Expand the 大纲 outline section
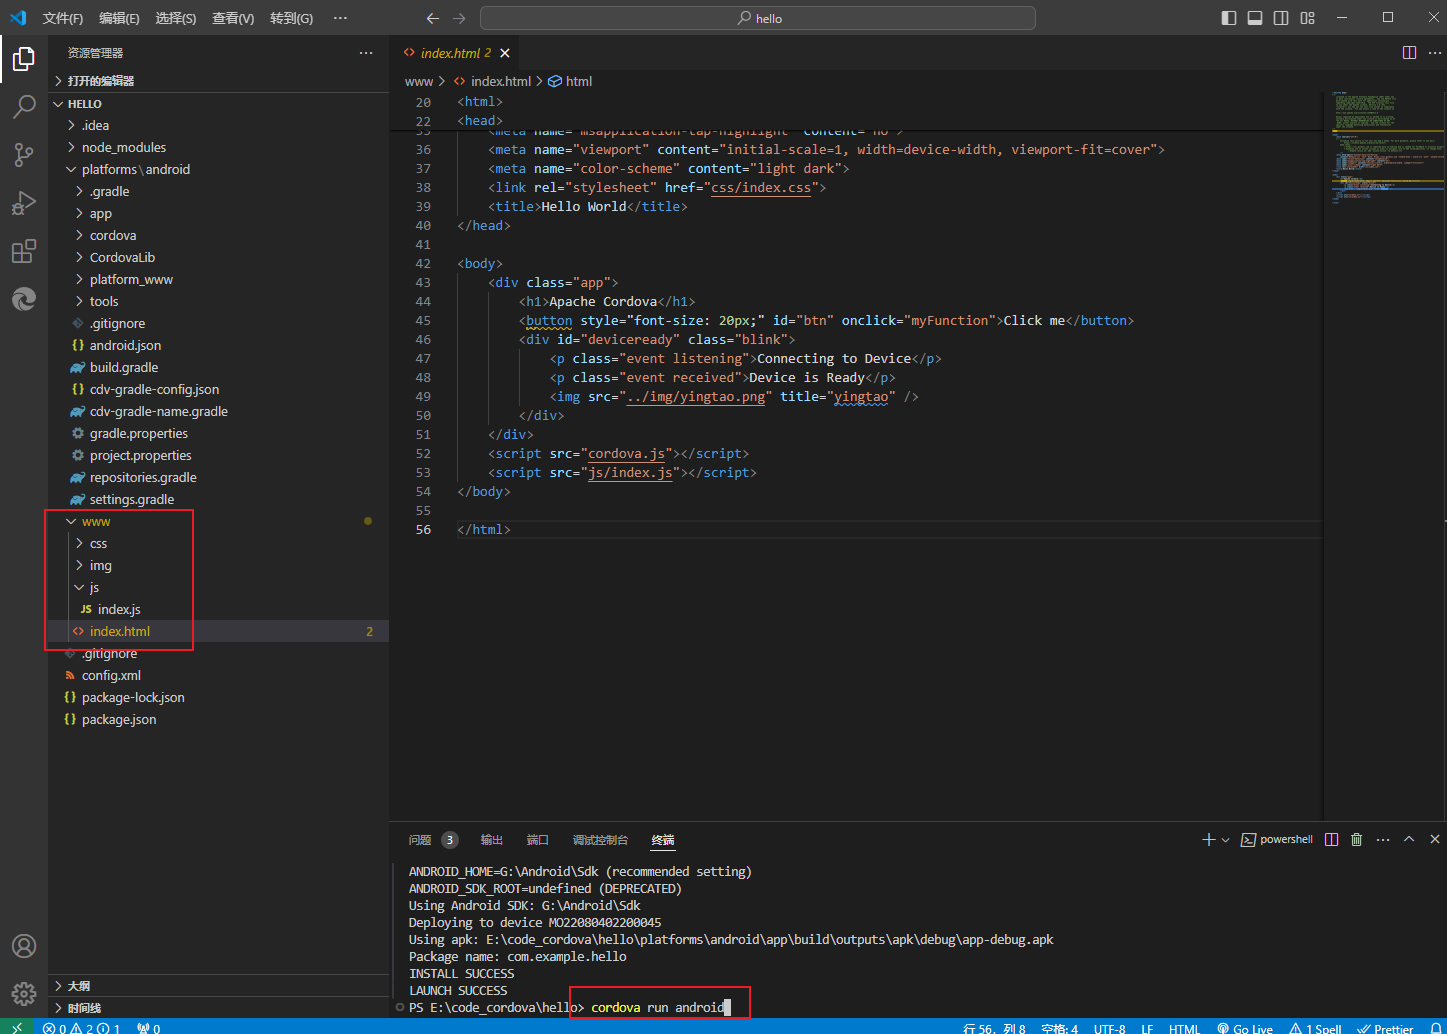The image size is (1447, 1034). click(x=218, y=986)
